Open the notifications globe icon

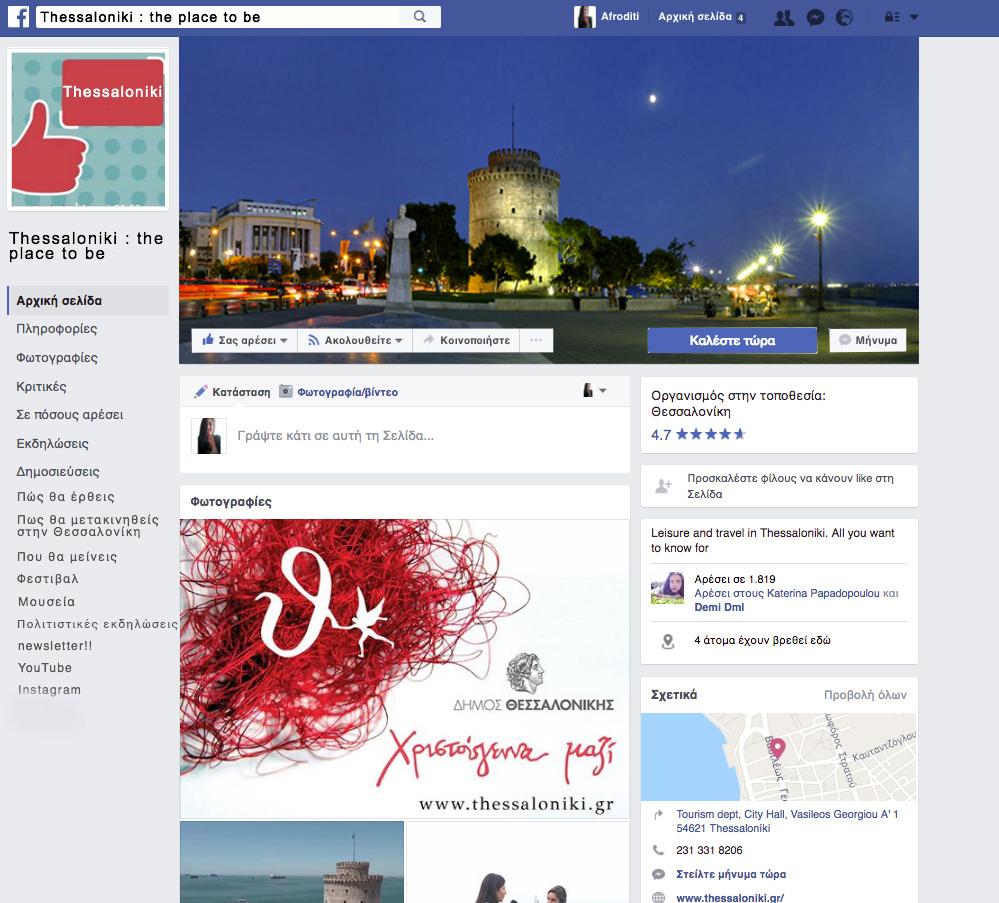(844, 18)
